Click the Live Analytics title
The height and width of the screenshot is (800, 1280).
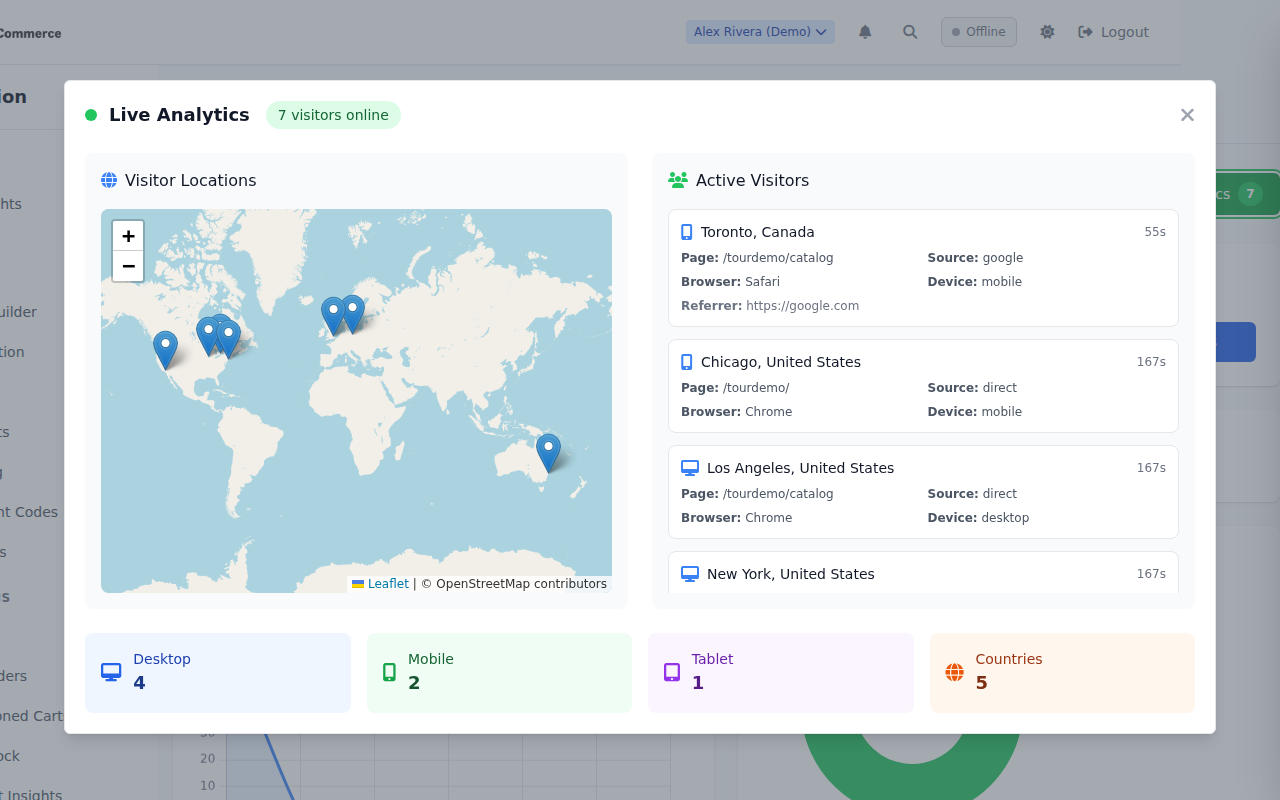pos(179,115)
